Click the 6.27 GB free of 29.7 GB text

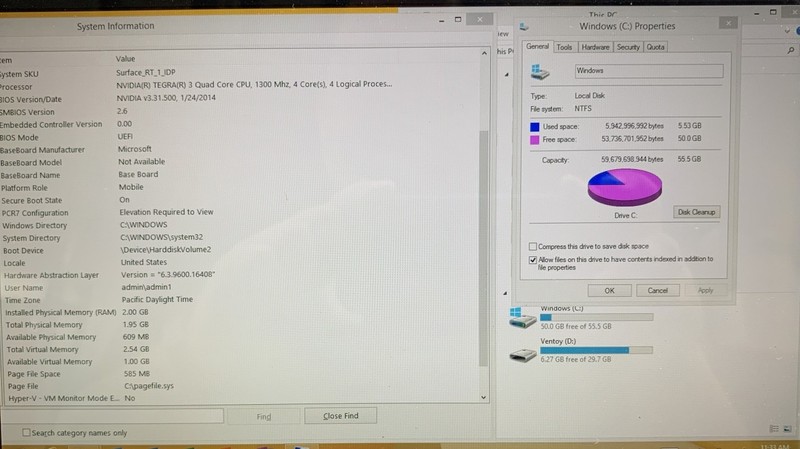coord(576,359)
